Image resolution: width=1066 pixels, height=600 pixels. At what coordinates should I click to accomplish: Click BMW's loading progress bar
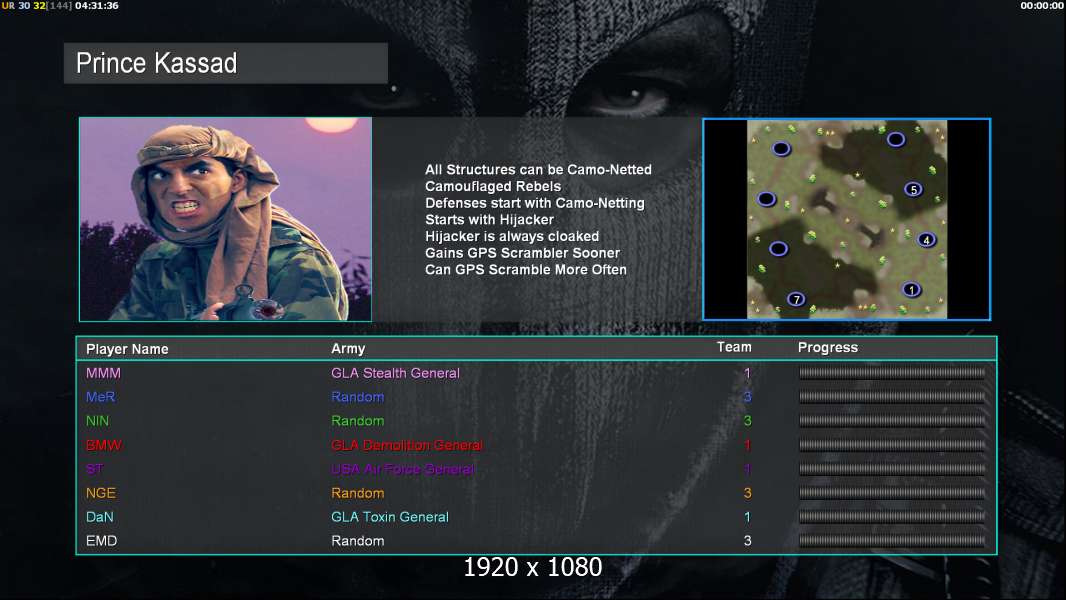892,445
